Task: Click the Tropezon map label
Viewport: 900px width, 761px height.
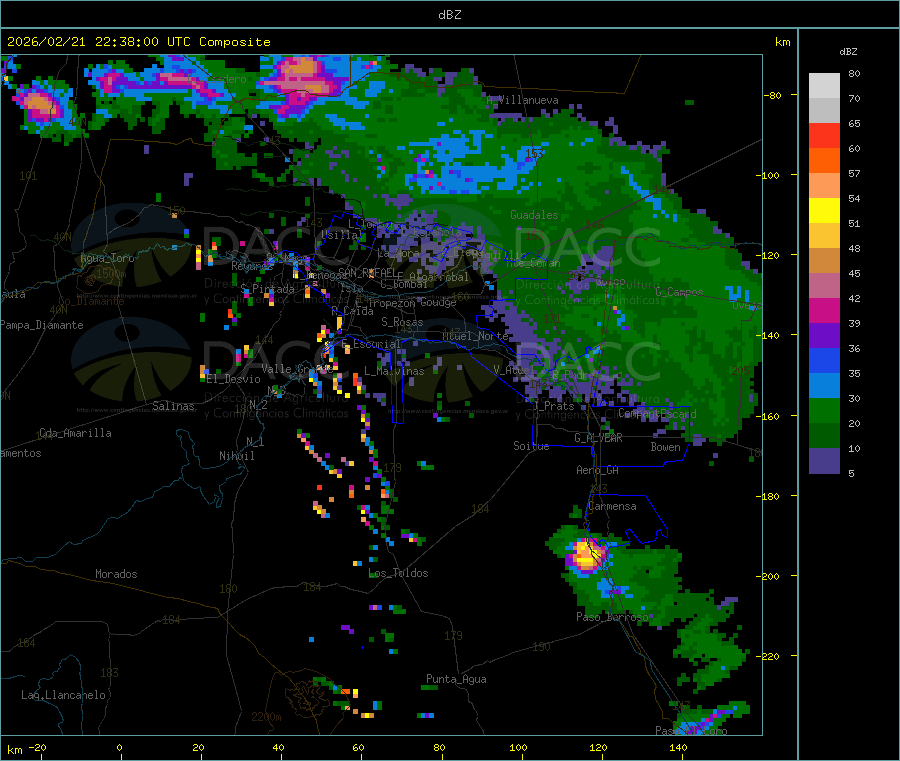Action: (x=392, y=303)
